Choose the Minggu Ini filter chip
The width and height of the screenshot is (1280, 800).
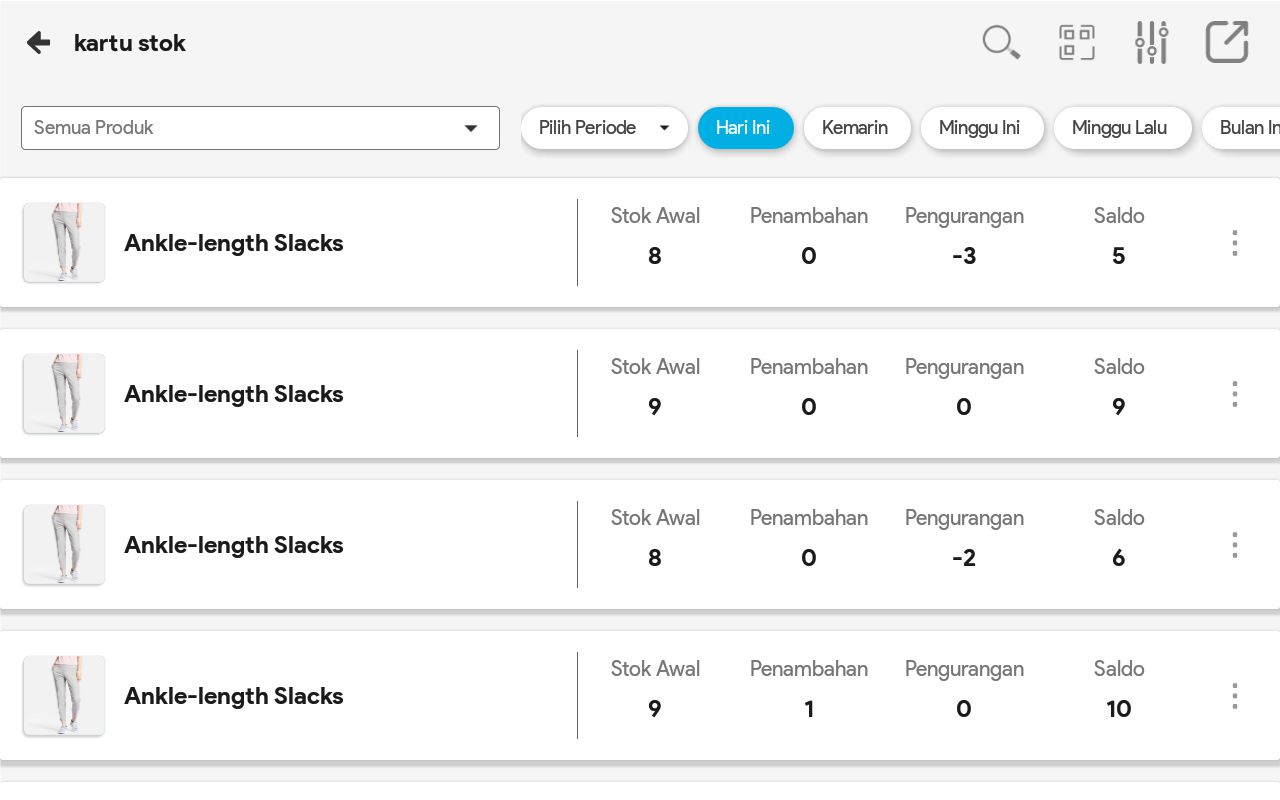tap(980, 128)
